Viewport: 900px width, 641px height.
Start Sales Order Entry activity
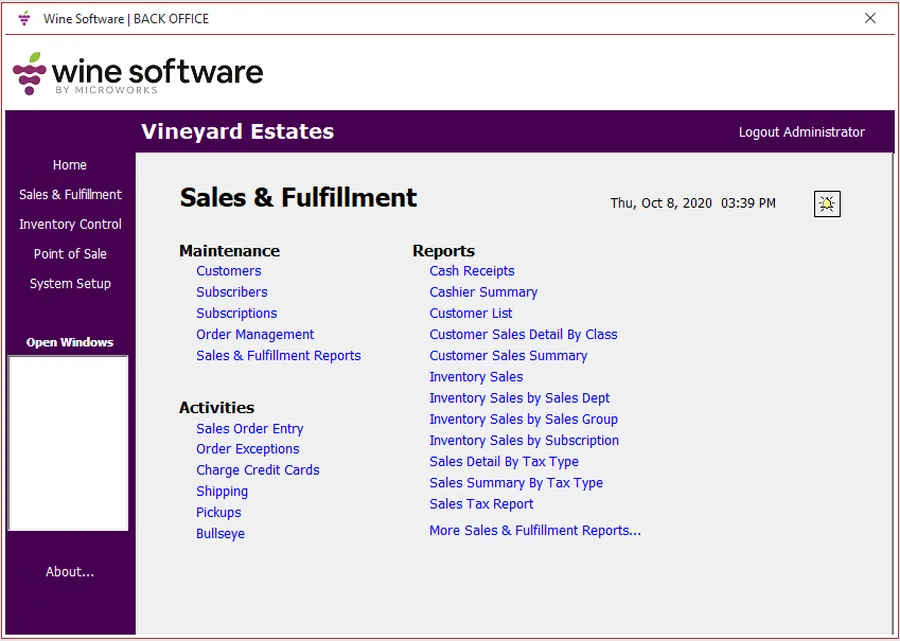(x=250, y=429)
